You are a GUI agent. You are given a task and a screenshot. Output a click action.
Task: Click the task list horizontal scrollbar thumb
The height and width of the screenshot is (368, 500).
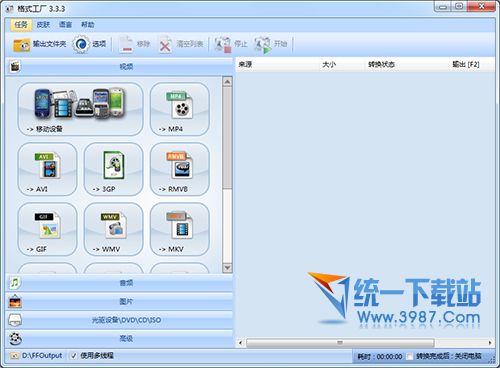point(340,343)
